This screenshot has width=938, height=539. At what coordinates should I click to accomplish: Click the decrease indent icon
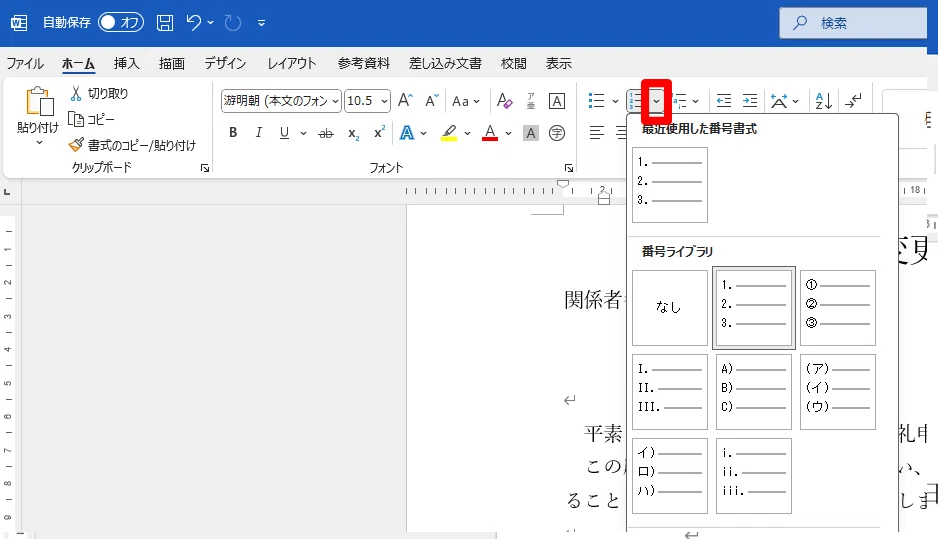coord(724,101)
